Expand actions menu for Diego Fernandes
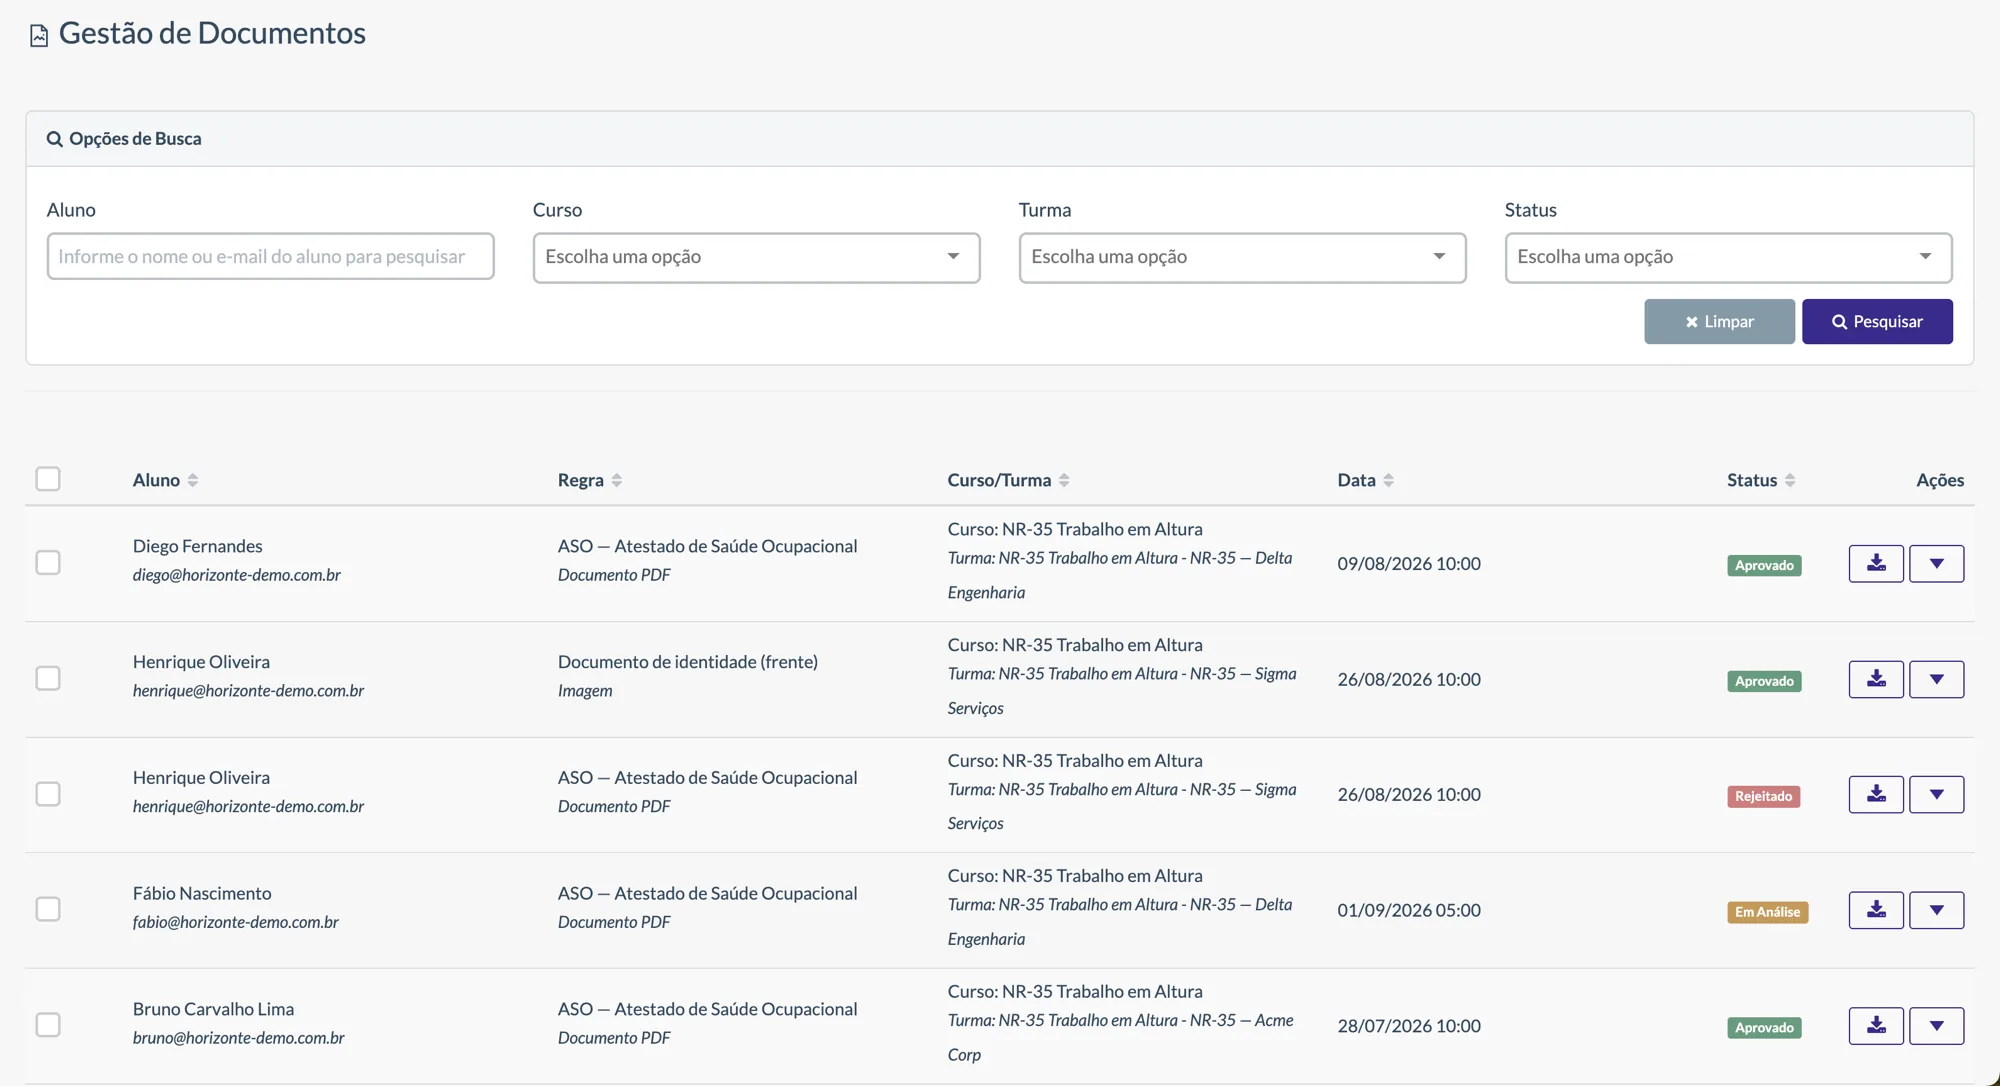Viewport: 2000px width, 1086px height. [x=1936, y=563]
